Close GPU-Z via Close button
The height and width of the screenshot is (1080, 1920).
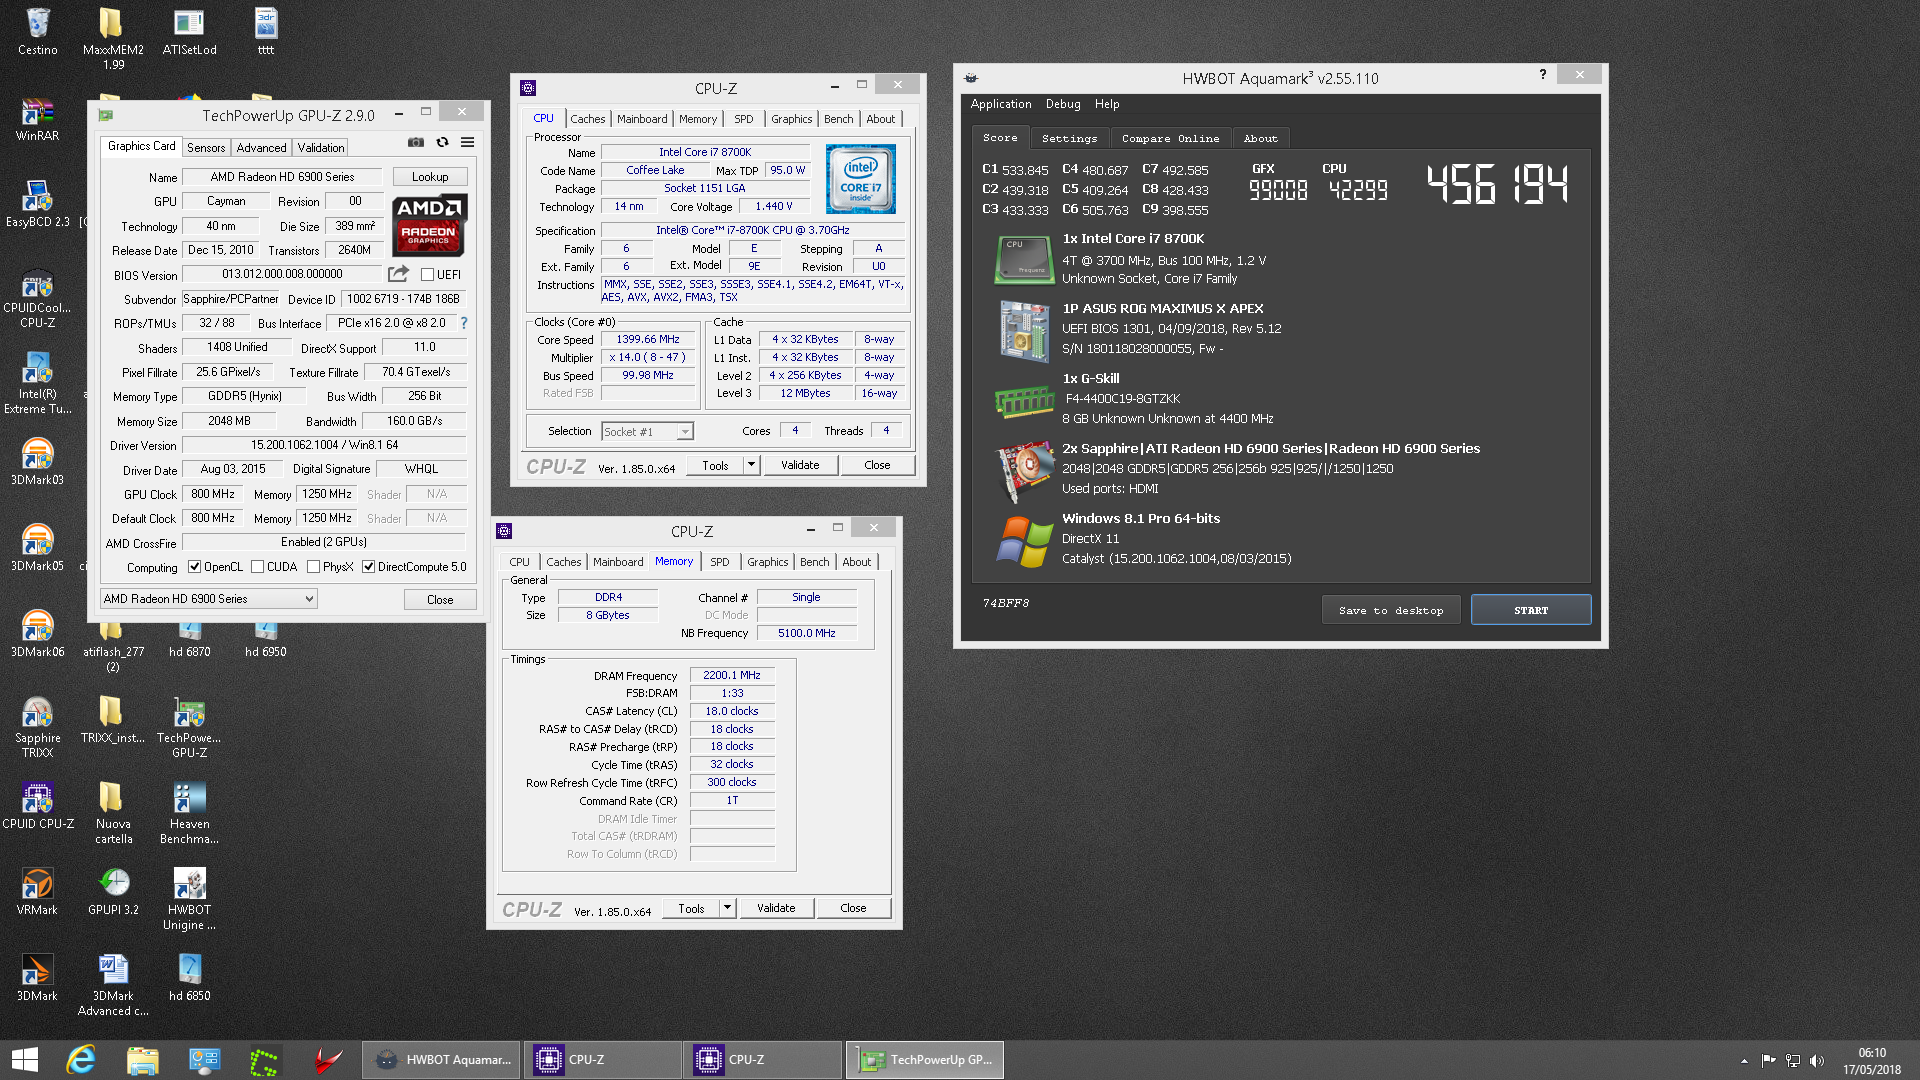[440, 600]
